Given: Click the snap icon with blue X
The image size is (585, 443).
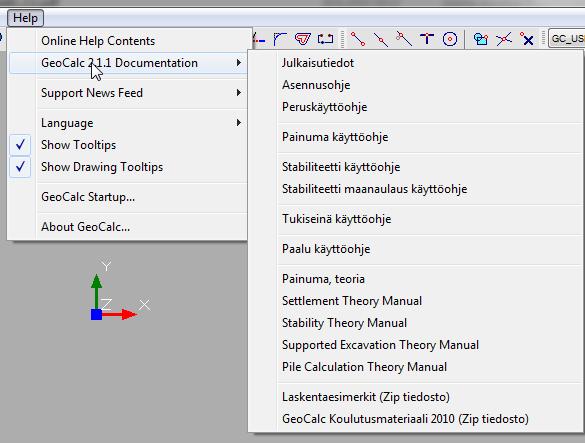Looking at the screenshot, I should 527,39.
